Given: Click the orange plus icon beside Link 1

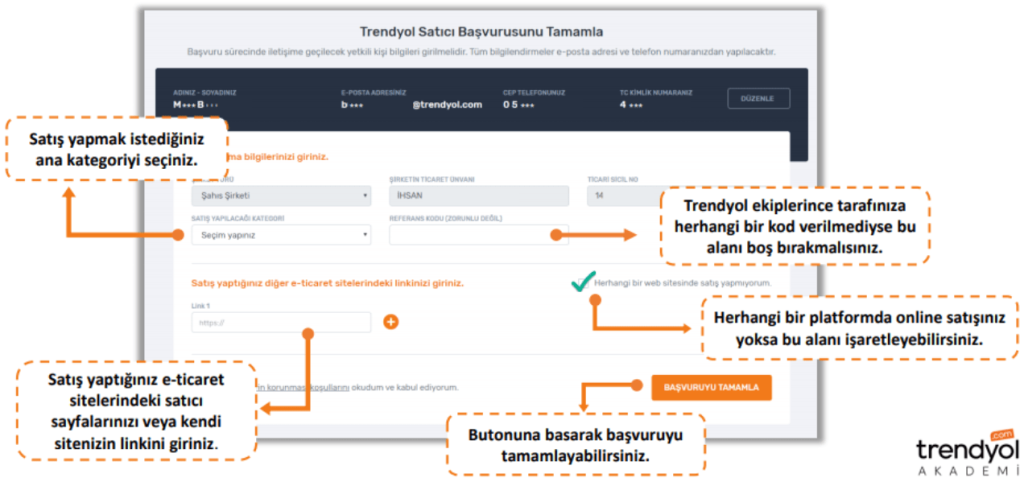Looking at the screenshot, I should (x=391, y=322).
